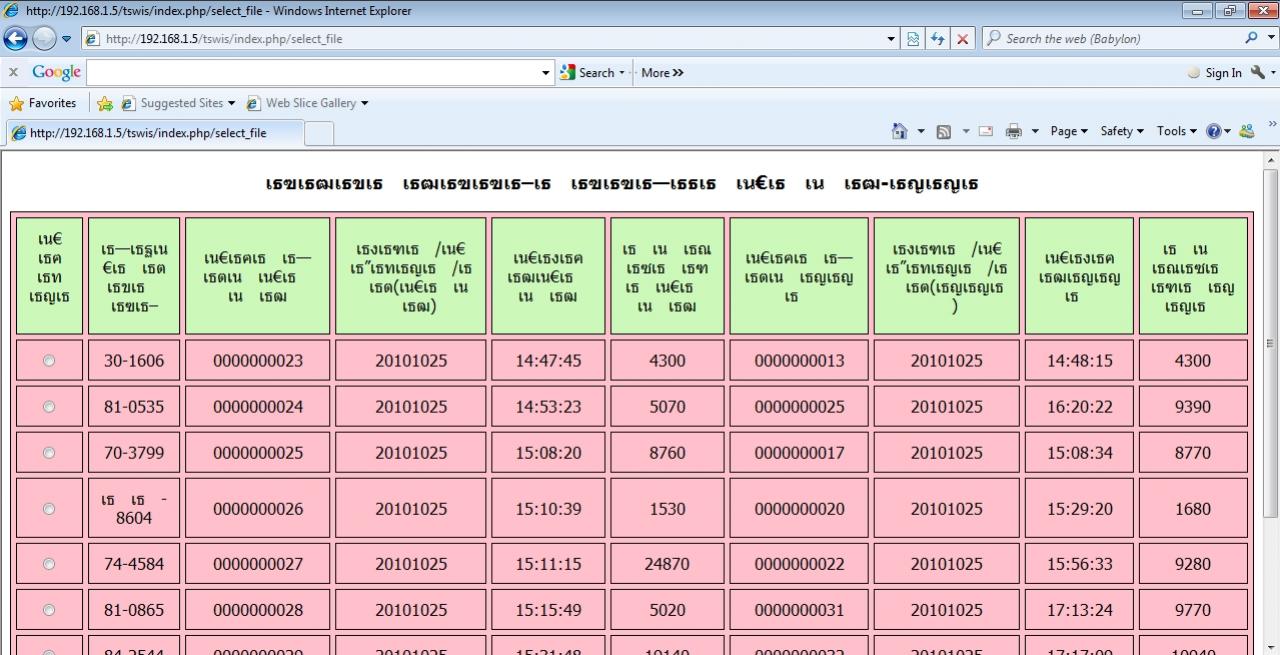Click the cell showing 0000000031
Viewport: 1280px width, 655px height.
(799, 610)
